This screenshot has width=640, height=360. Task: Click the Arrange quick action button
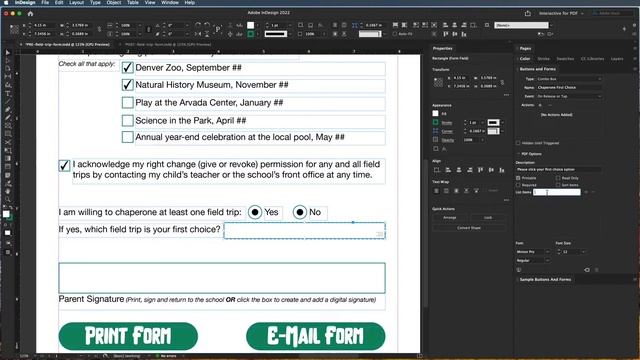click(x=450, y=218)
